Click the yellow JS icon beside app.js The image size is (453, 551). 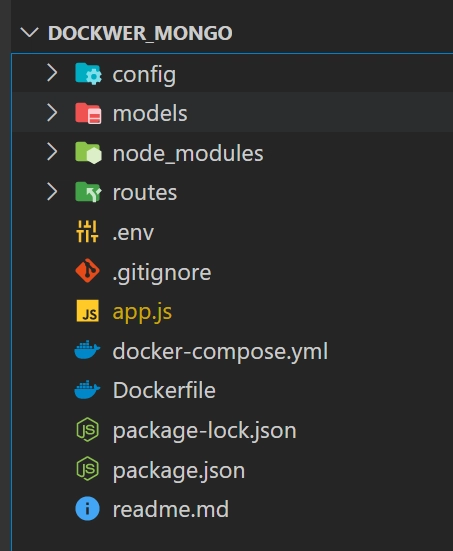pyautogui.click(x=88, y=311)
